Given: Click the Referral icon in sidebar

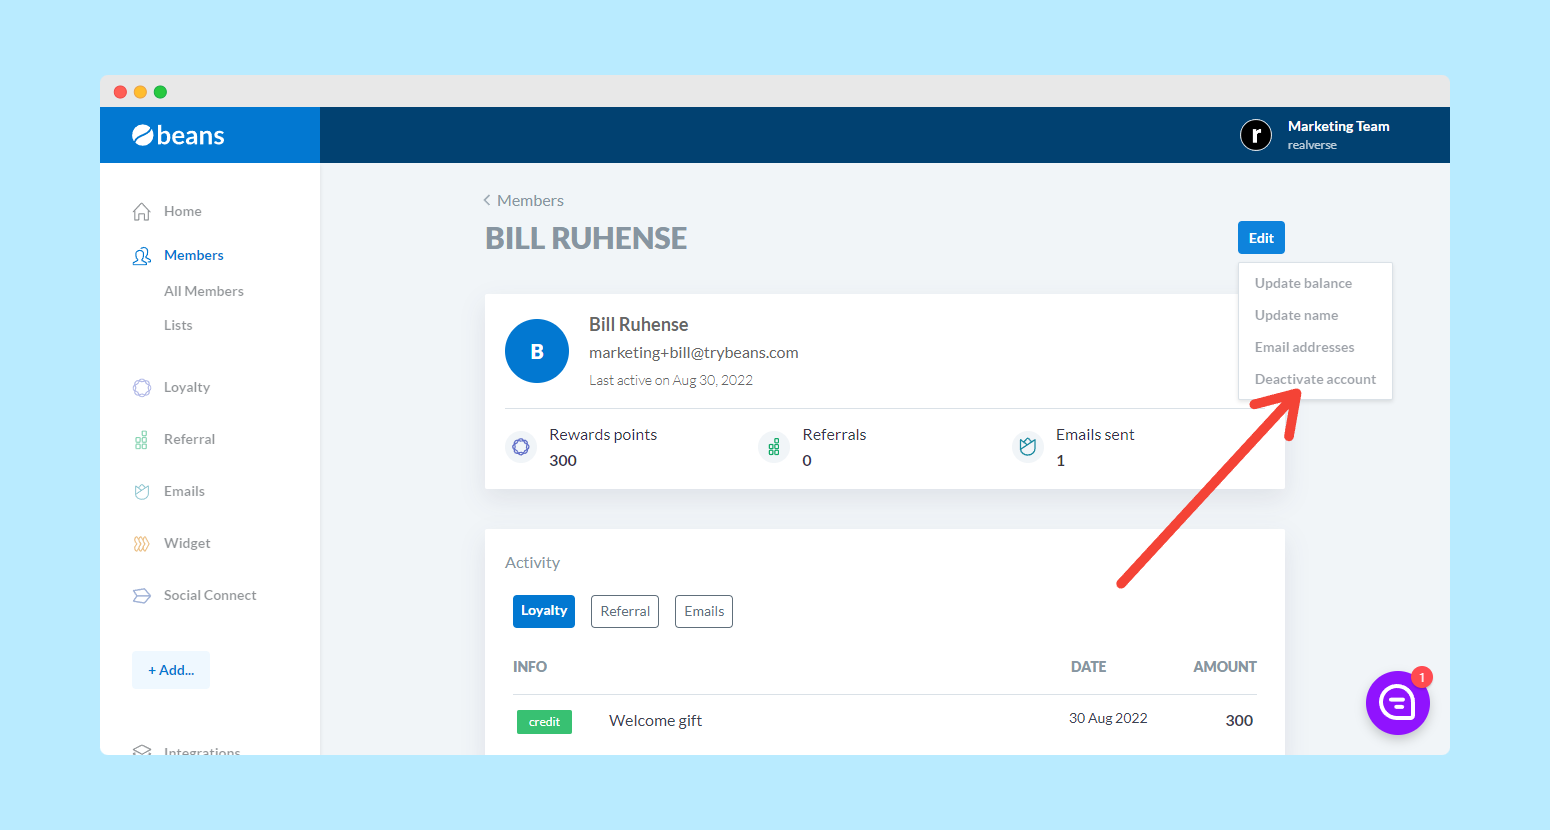Looking at the screenshot, I should click(x=142, y=440).
